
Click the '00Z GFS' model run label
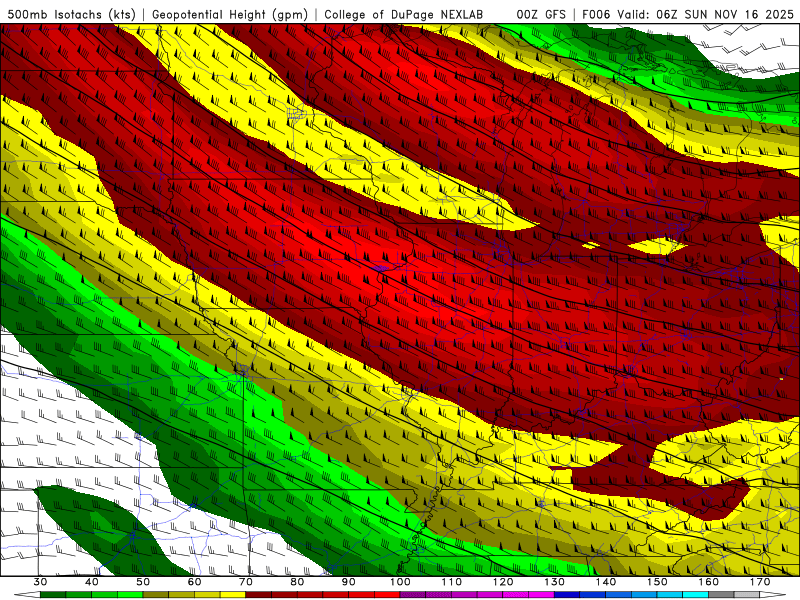pos(541,14)
